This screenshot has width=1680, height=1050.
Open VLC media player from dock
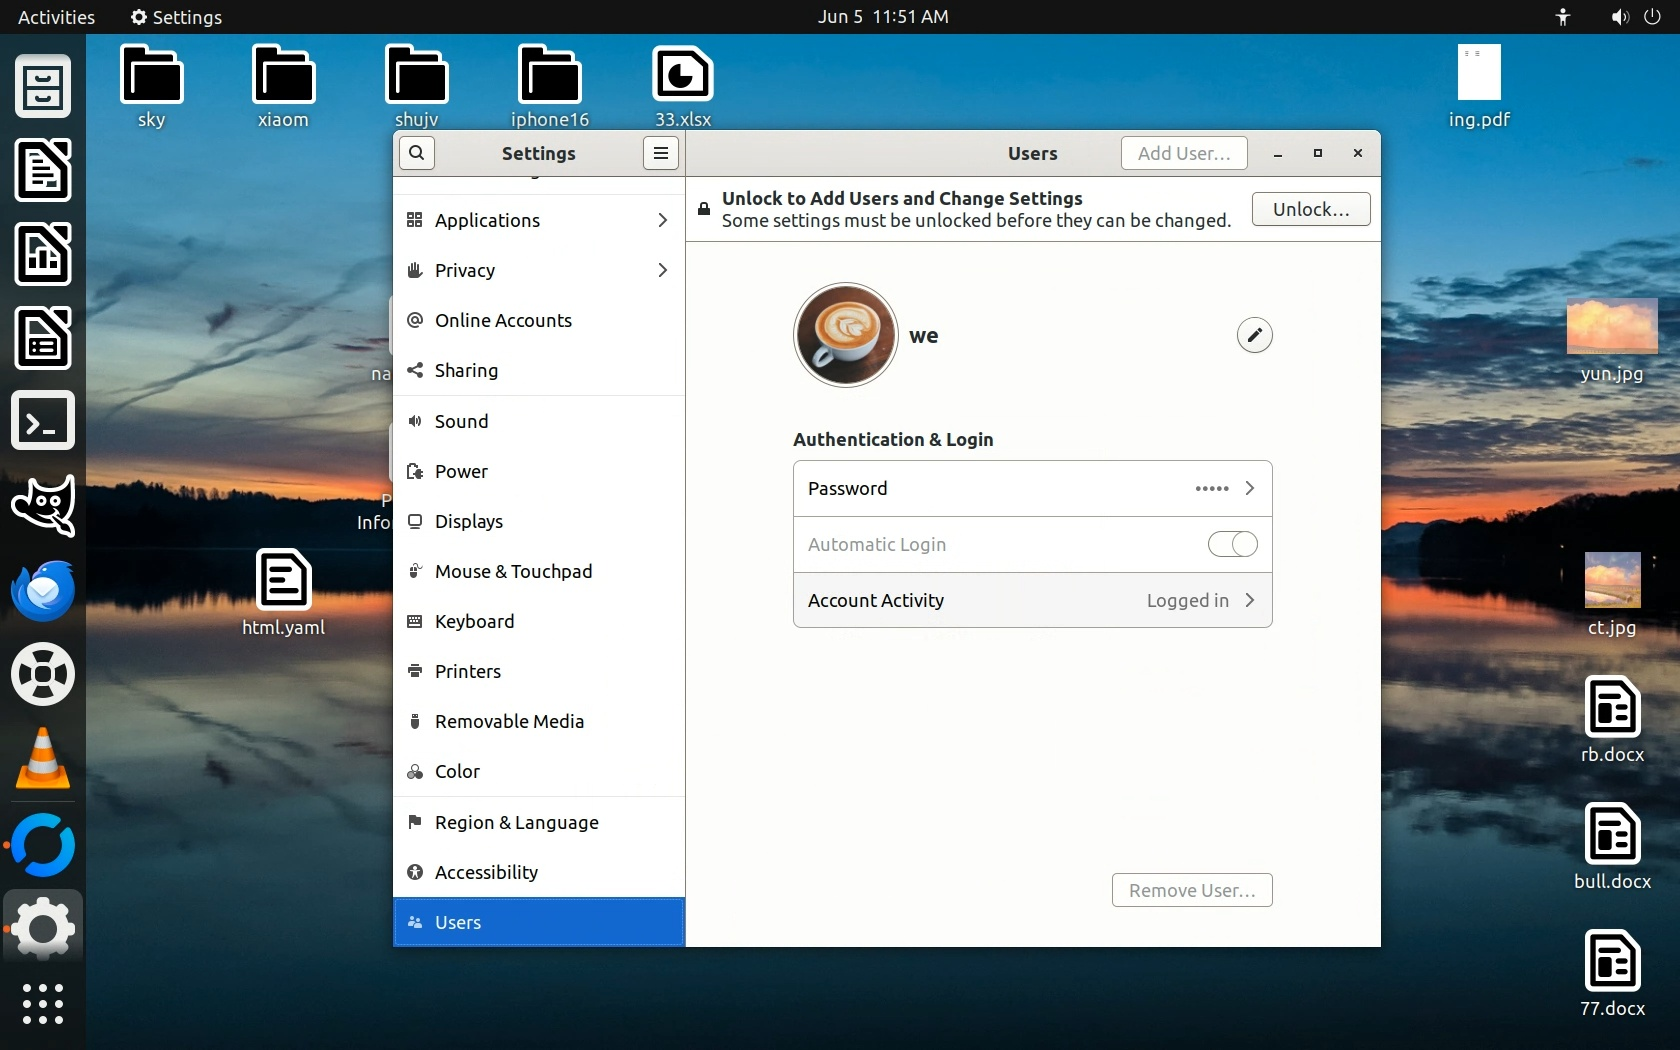43,758
